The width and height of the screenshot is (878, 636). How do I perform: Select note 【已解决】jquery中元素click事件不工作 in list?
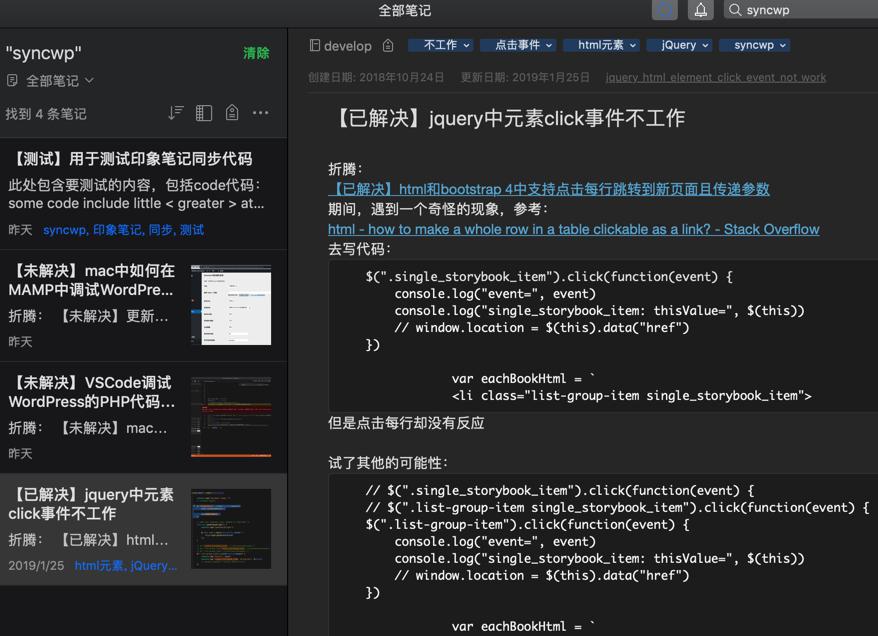(x=143, y=530)
